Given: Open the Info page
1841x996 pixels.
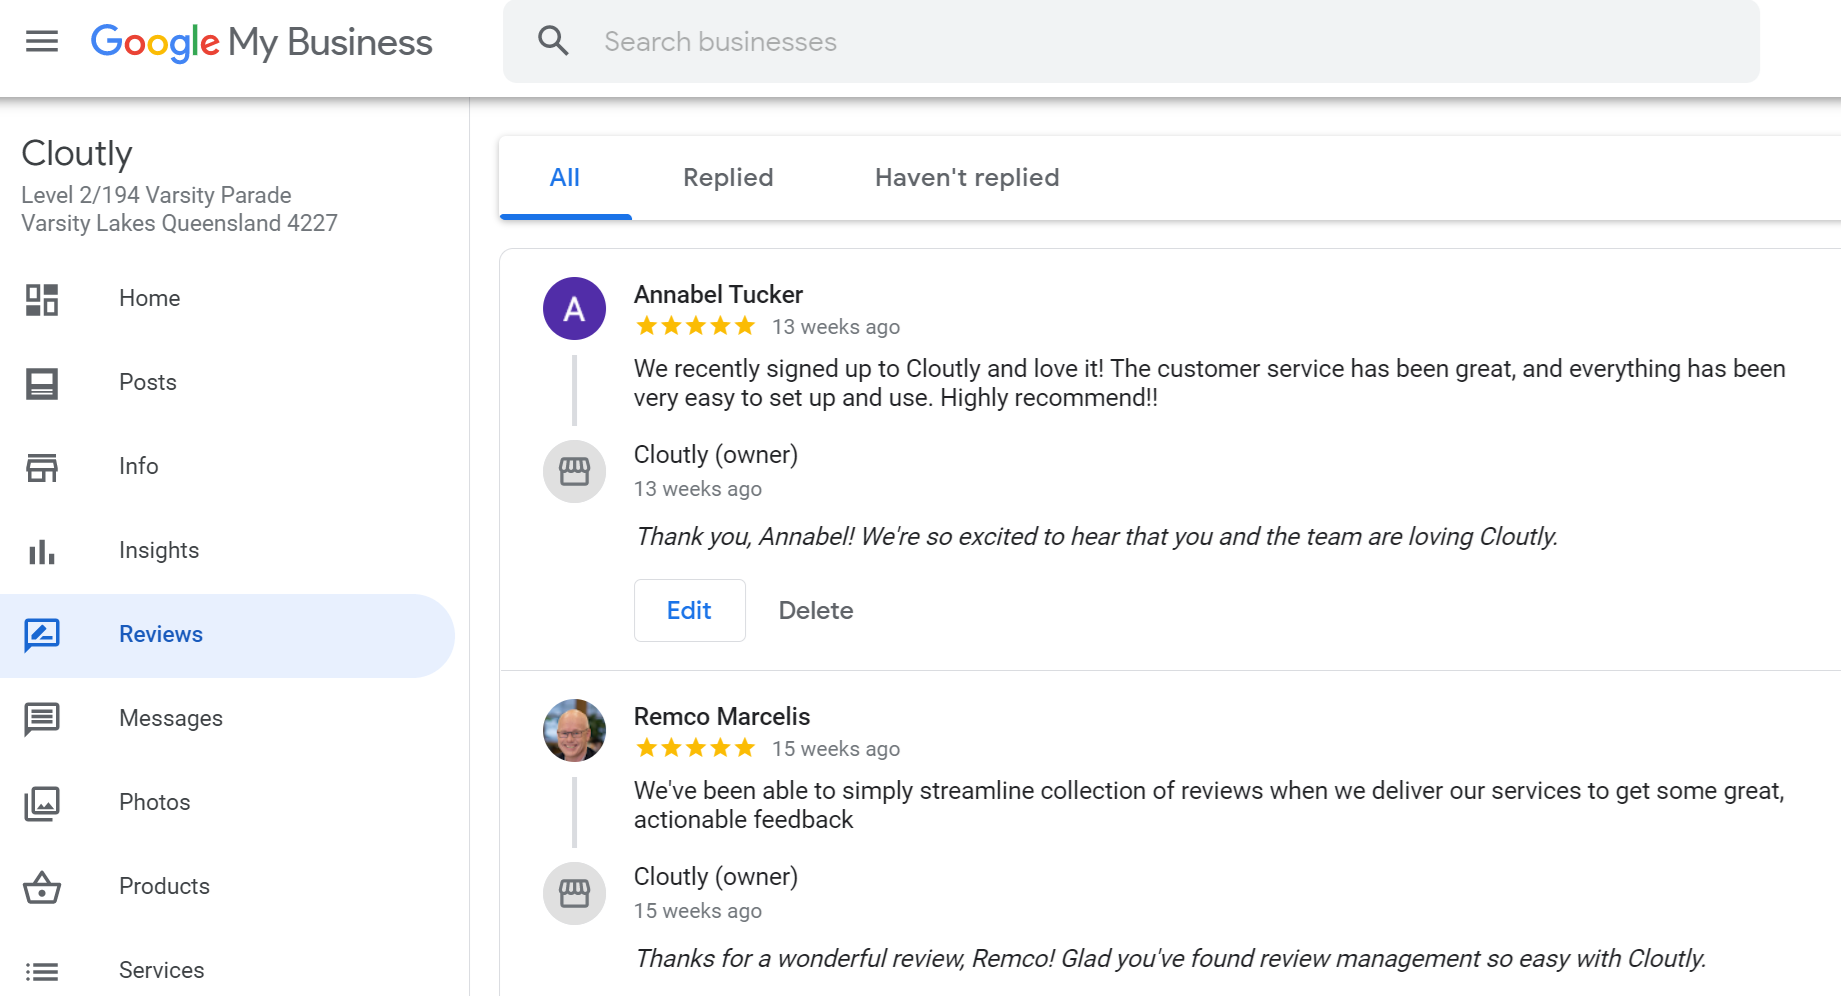Looking at the screenshot, I should click(138, 466).
